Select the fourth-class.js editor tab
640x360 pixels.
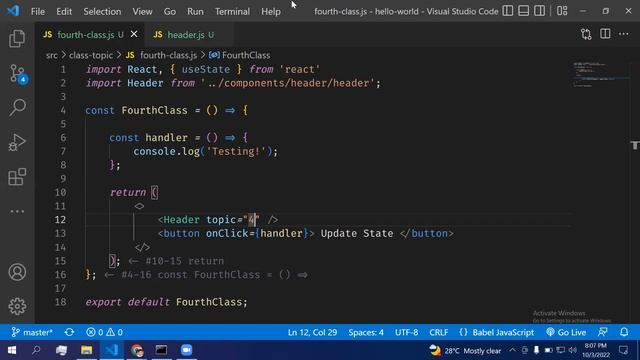[86, 35]
